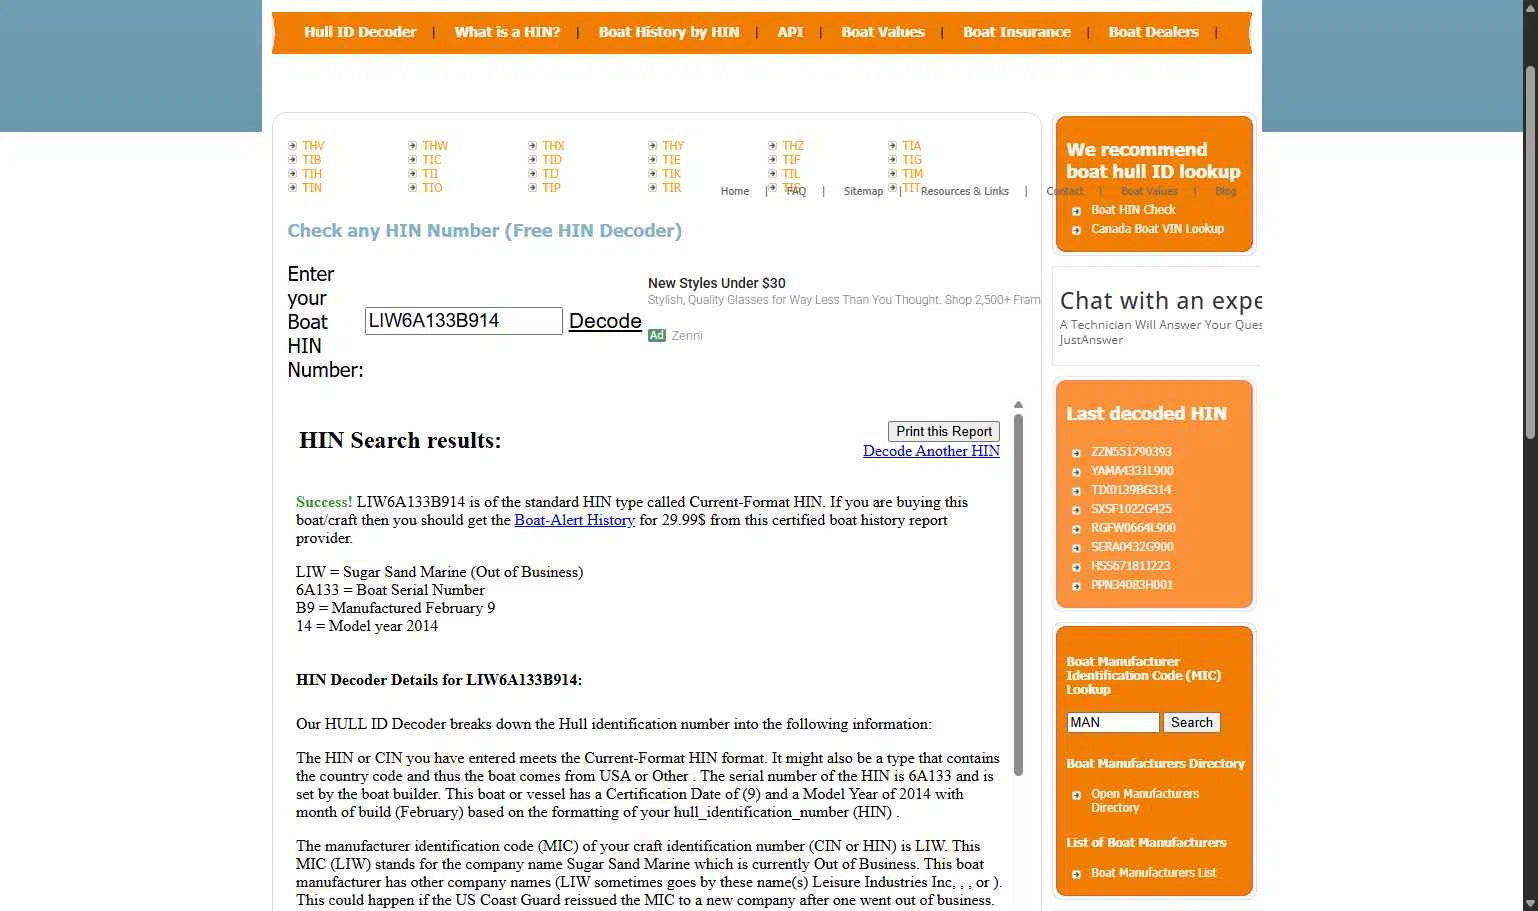Click Decode Another HIN link
This screenshot has height=911, width=1538.
tap(931, 451)
